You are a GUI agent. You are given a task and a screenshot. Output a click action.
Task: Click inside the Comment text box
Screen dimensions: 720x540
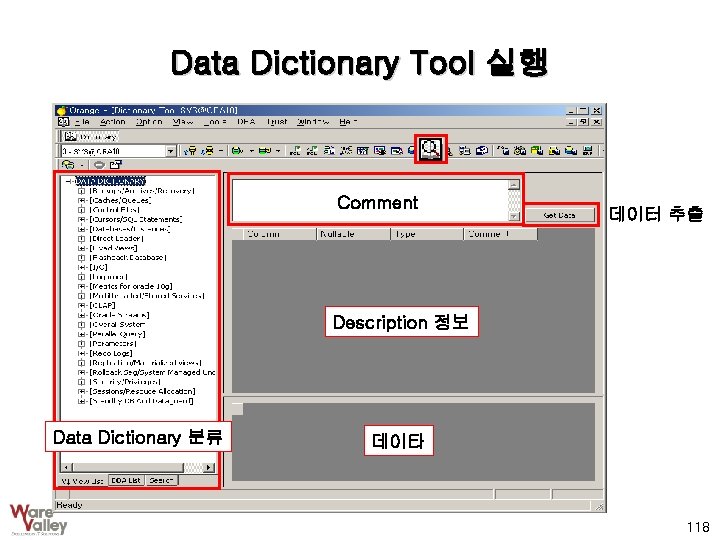pyautogui.click(x=370, y=201)
